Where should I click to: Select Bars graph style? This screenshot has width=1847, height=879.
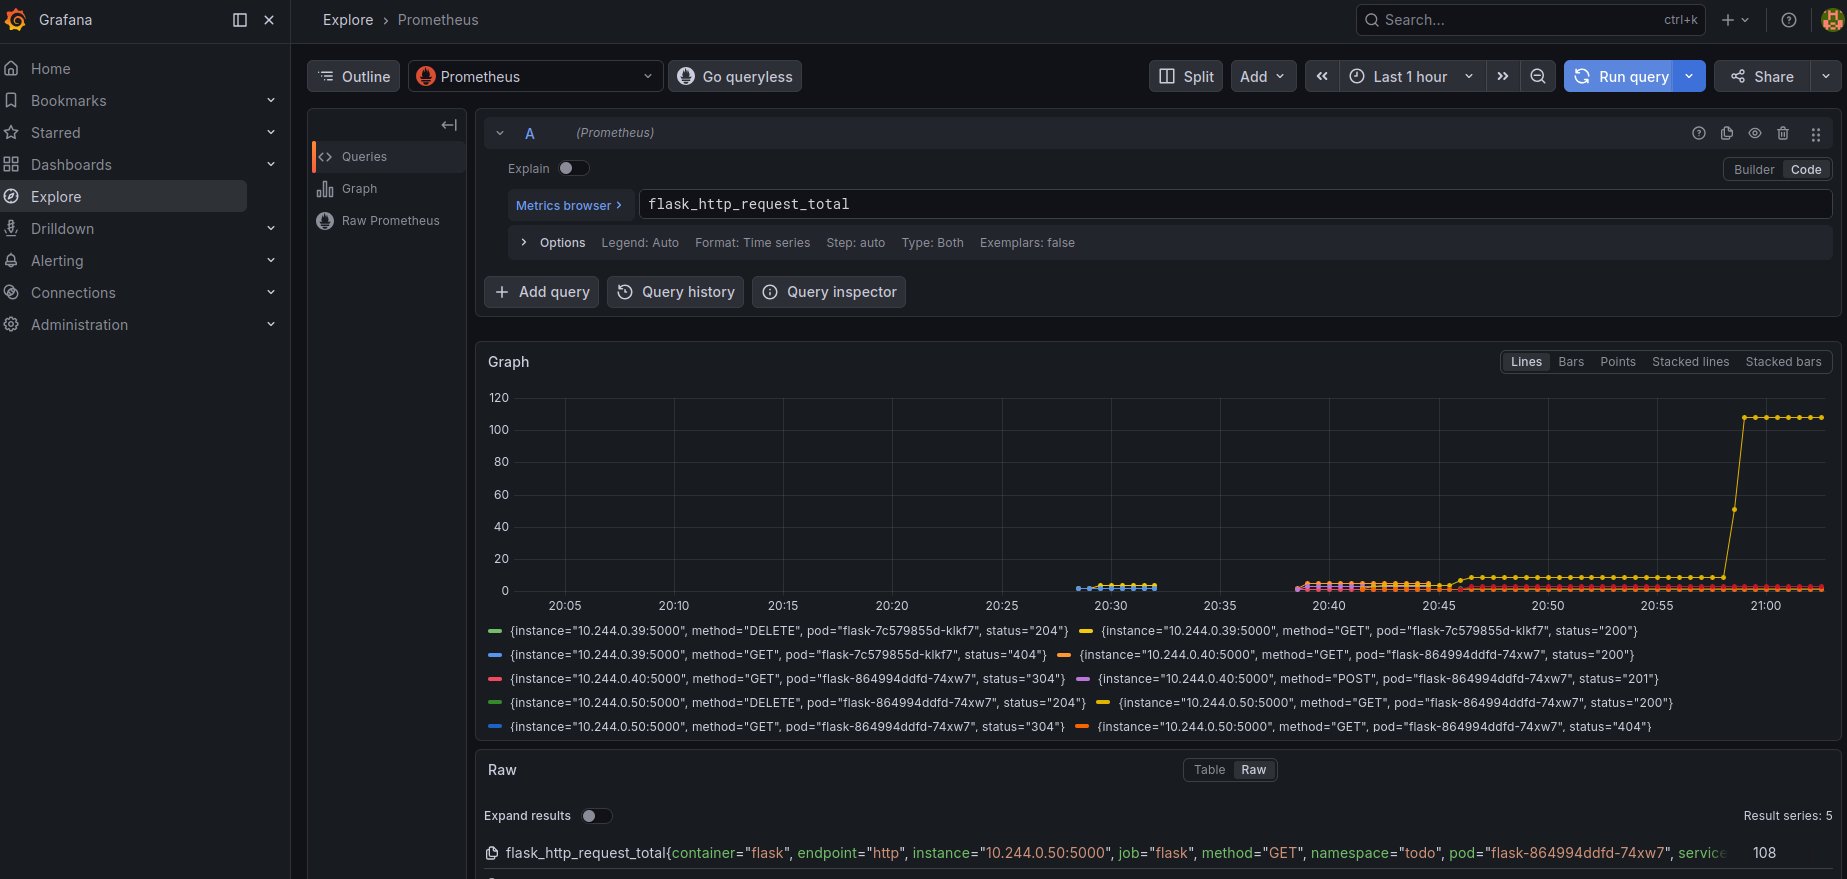1571,362
